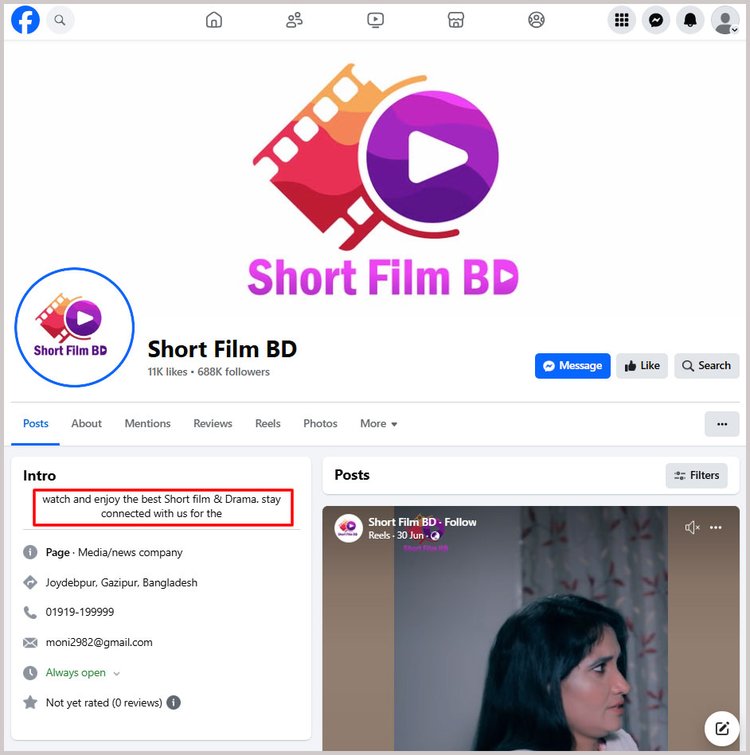750x755 pixels.
Task: Click the envelope email icon in Intro
Action: pyautogui.click(x=30, y=643)
